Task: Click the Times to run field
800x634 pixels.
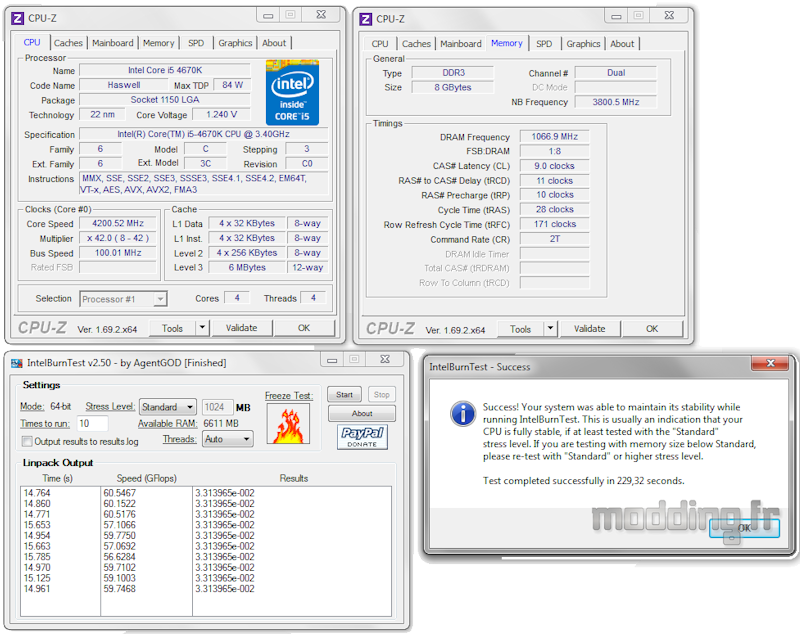Action: (x=92, y=423)
